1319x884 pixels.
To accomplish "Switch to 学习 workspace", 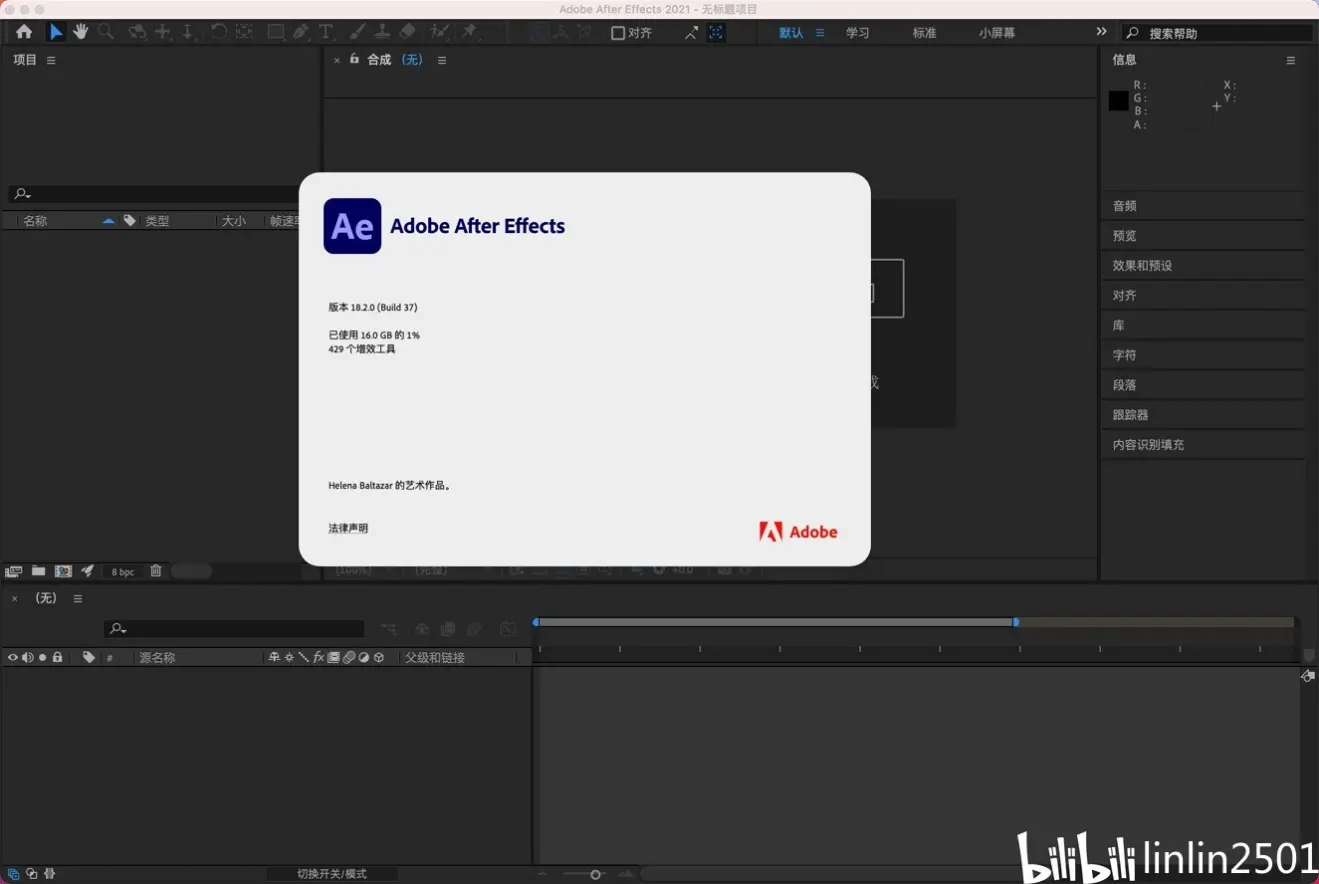I will point(857,33).
